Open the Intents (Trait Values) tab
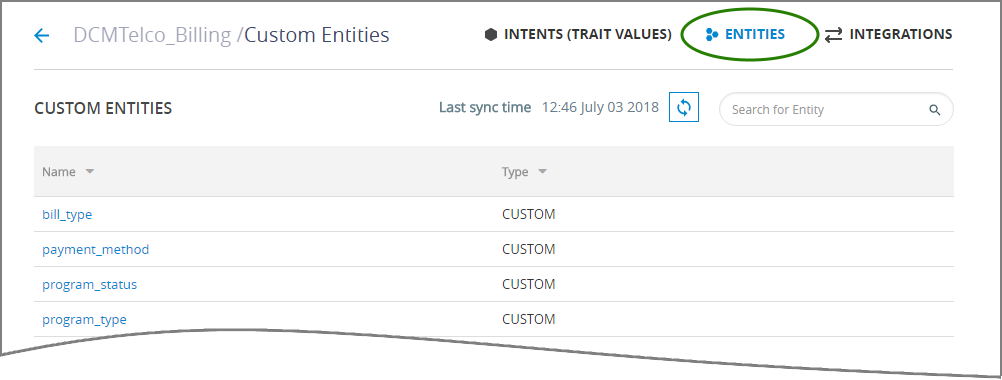 pyautogui.click(x=578, y=34)
